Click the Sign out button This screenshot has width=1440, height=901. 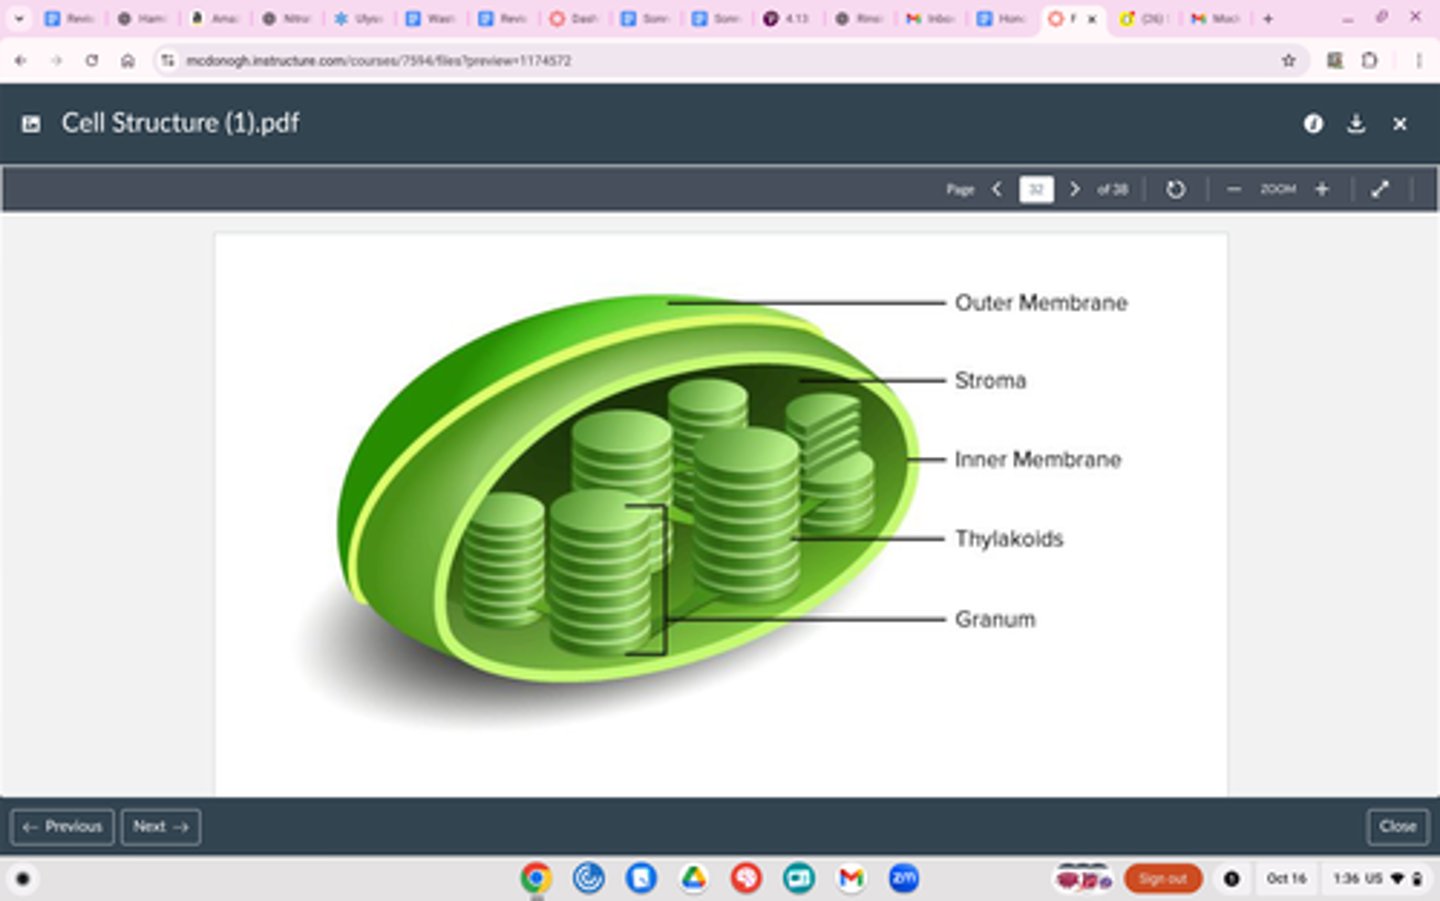(x=1163, y=879)
